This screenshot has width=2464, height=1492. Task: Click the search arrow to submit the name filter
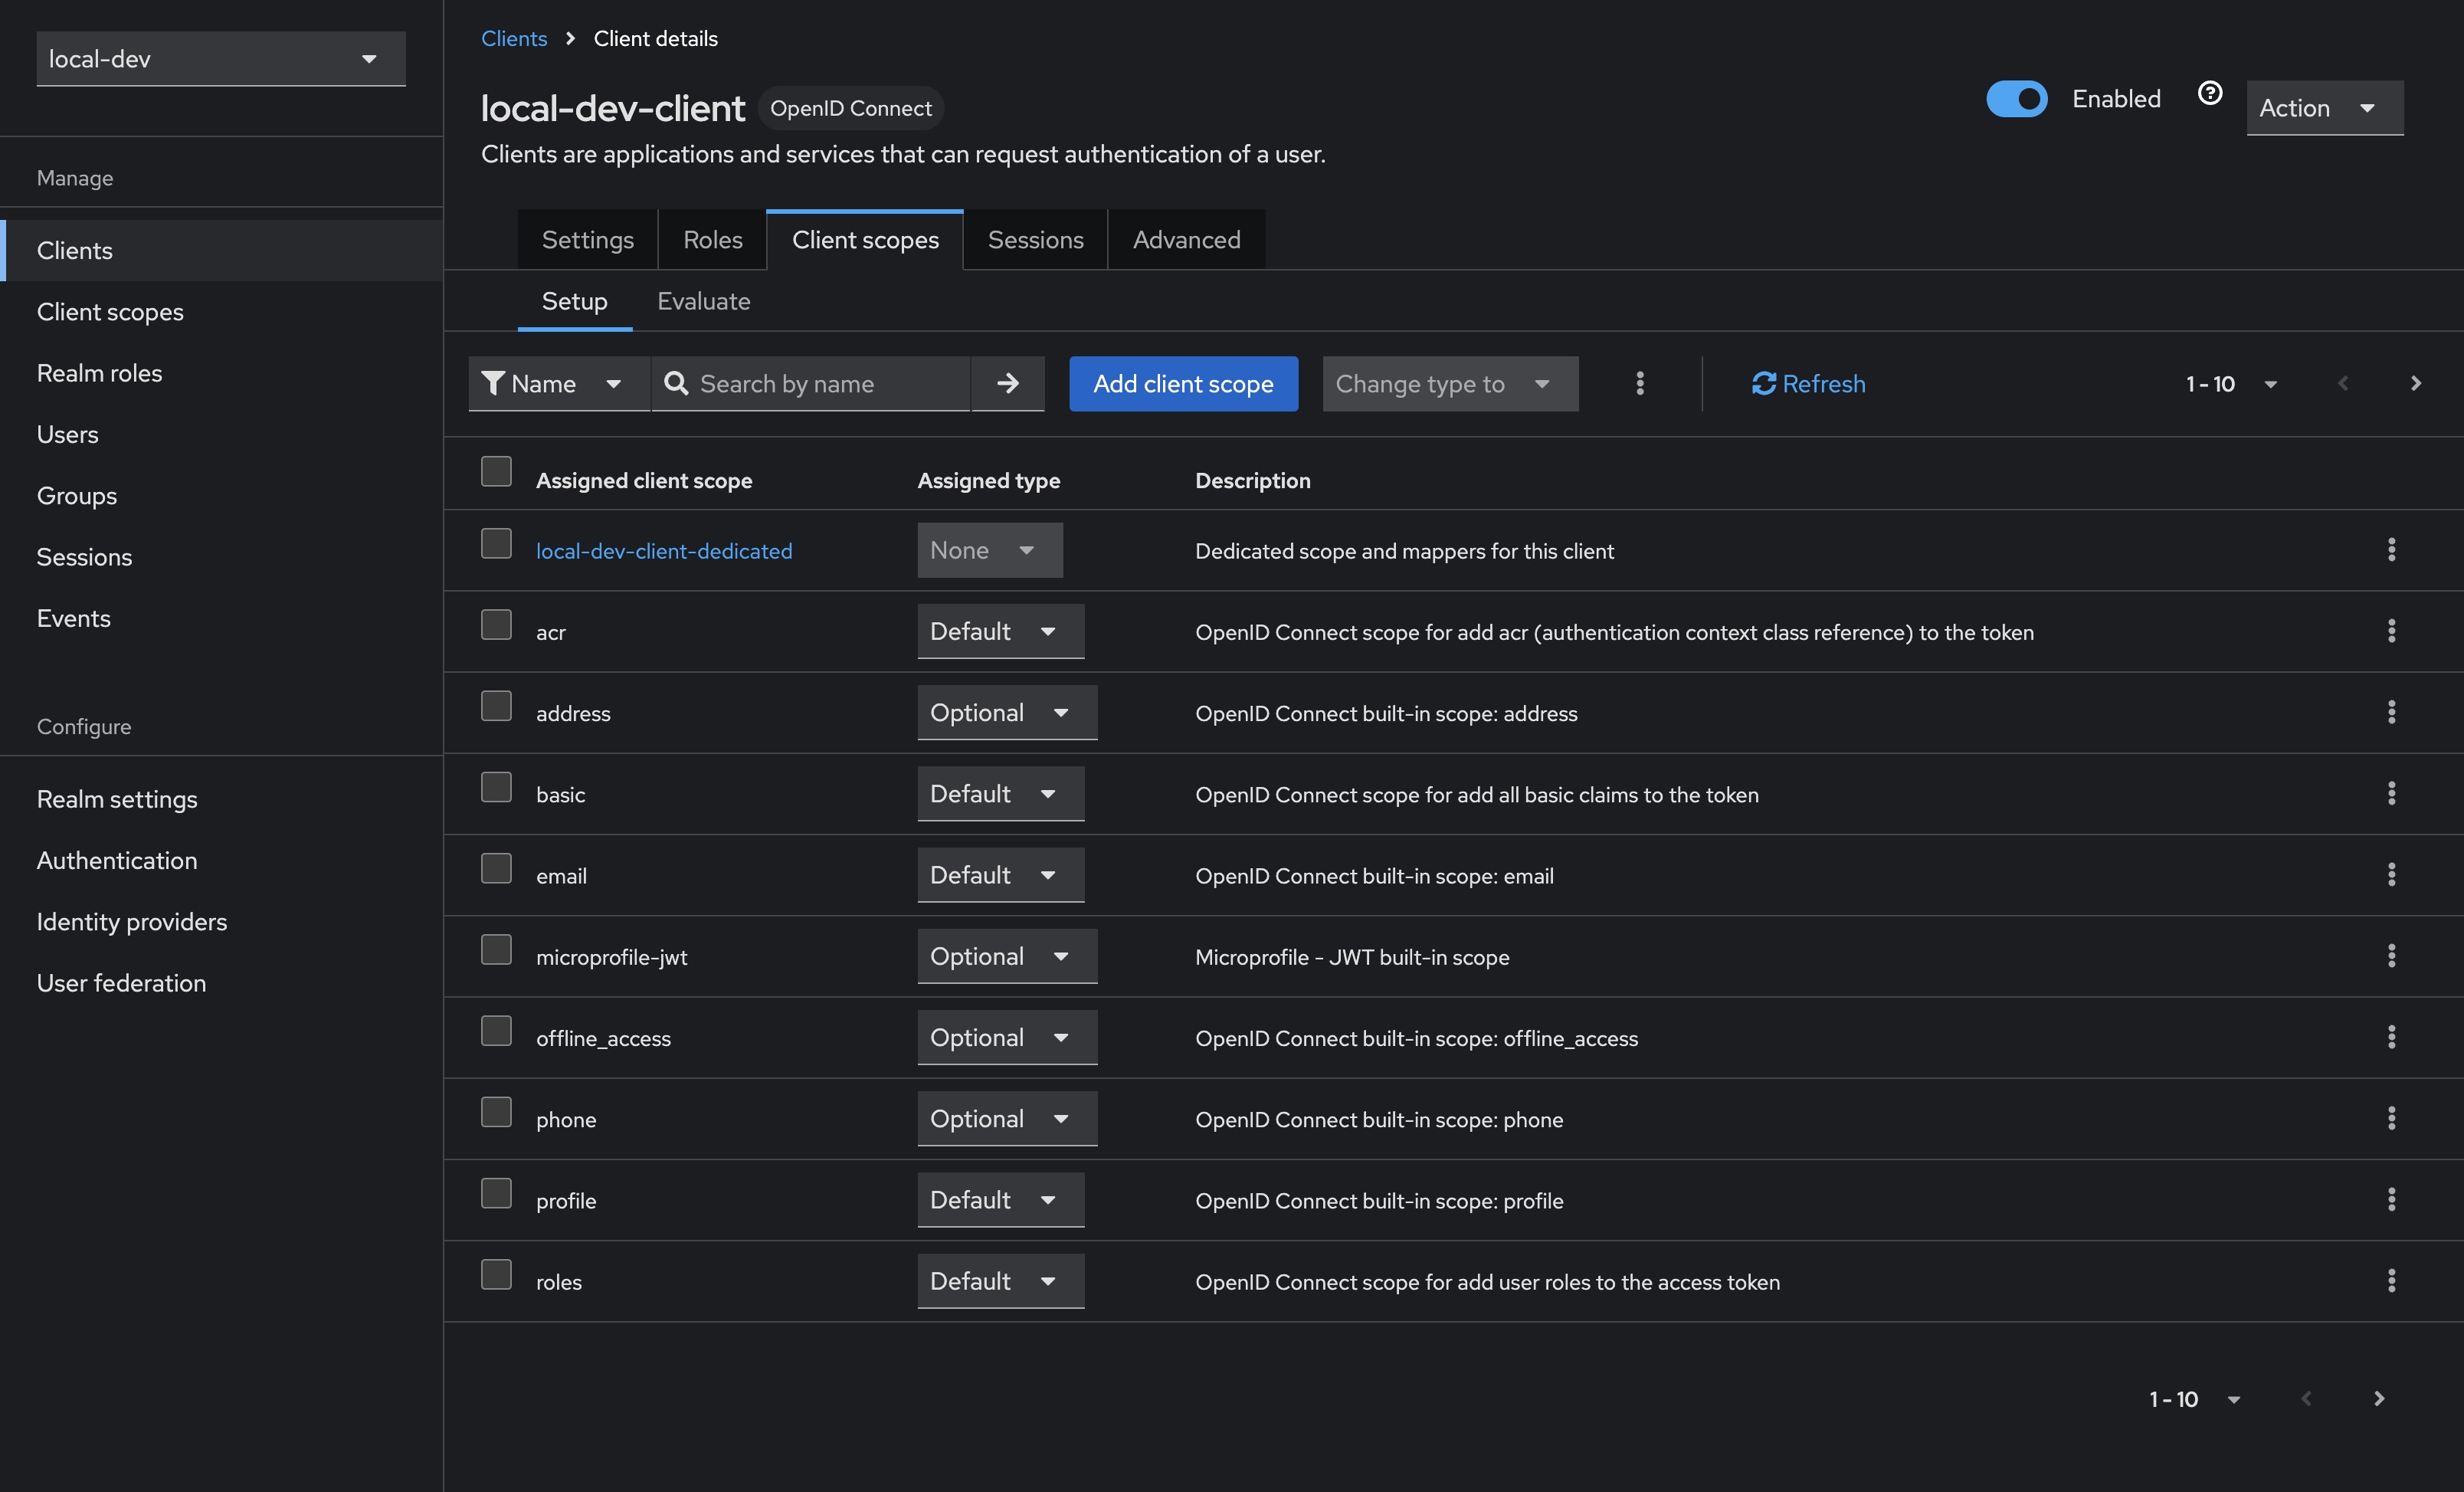click(1008, 383)
